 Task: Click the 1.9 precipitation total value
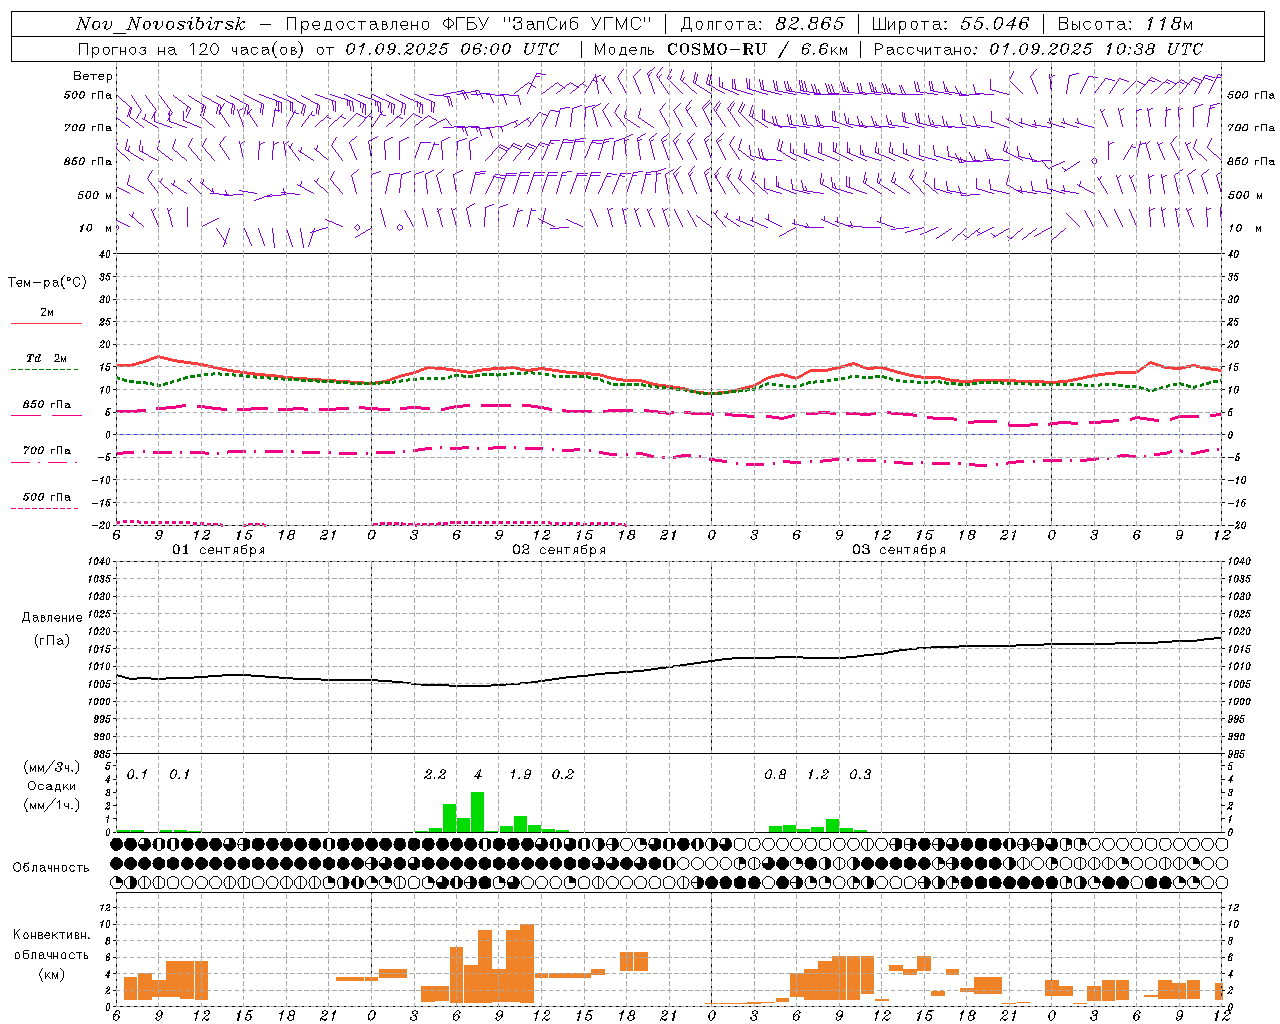pos(520,775)
